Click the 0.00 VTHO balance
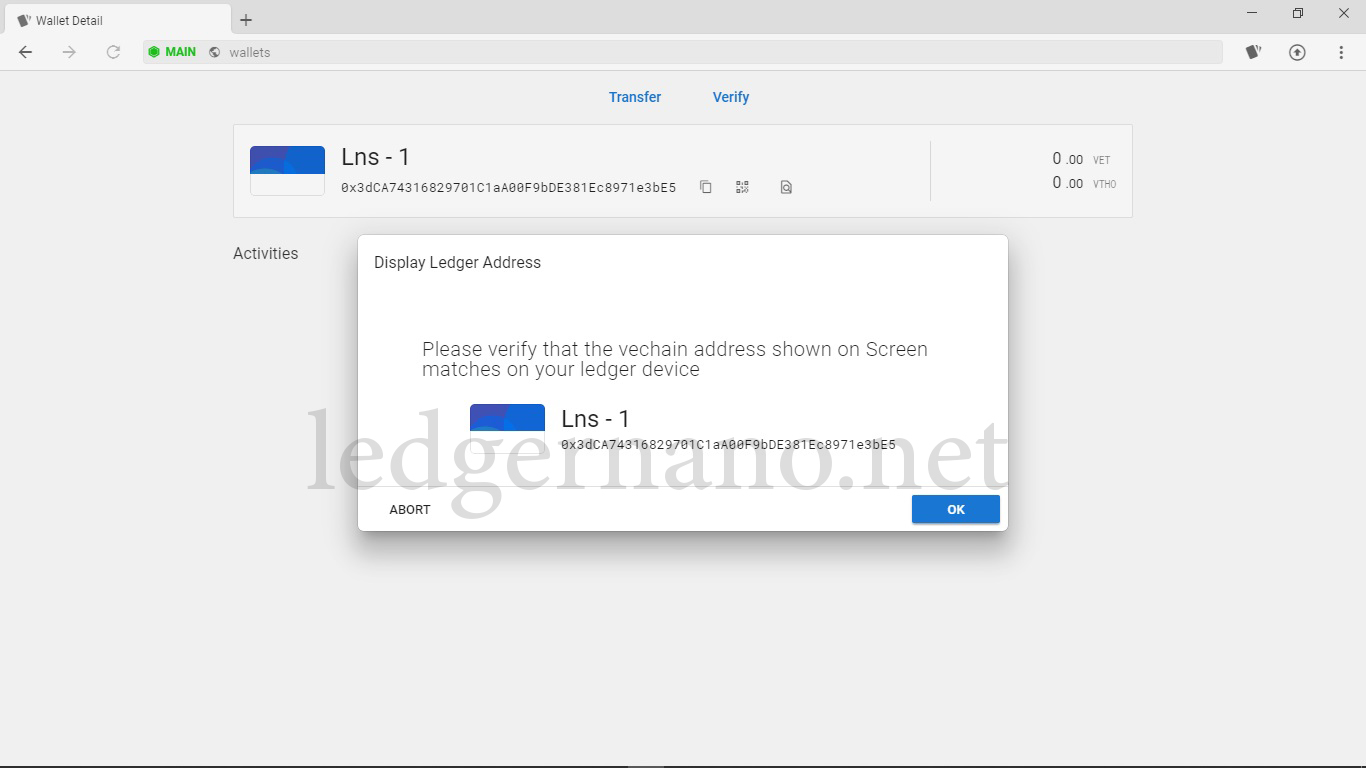The height and width of the screenshot is (768, 1366). [1084, 183]
